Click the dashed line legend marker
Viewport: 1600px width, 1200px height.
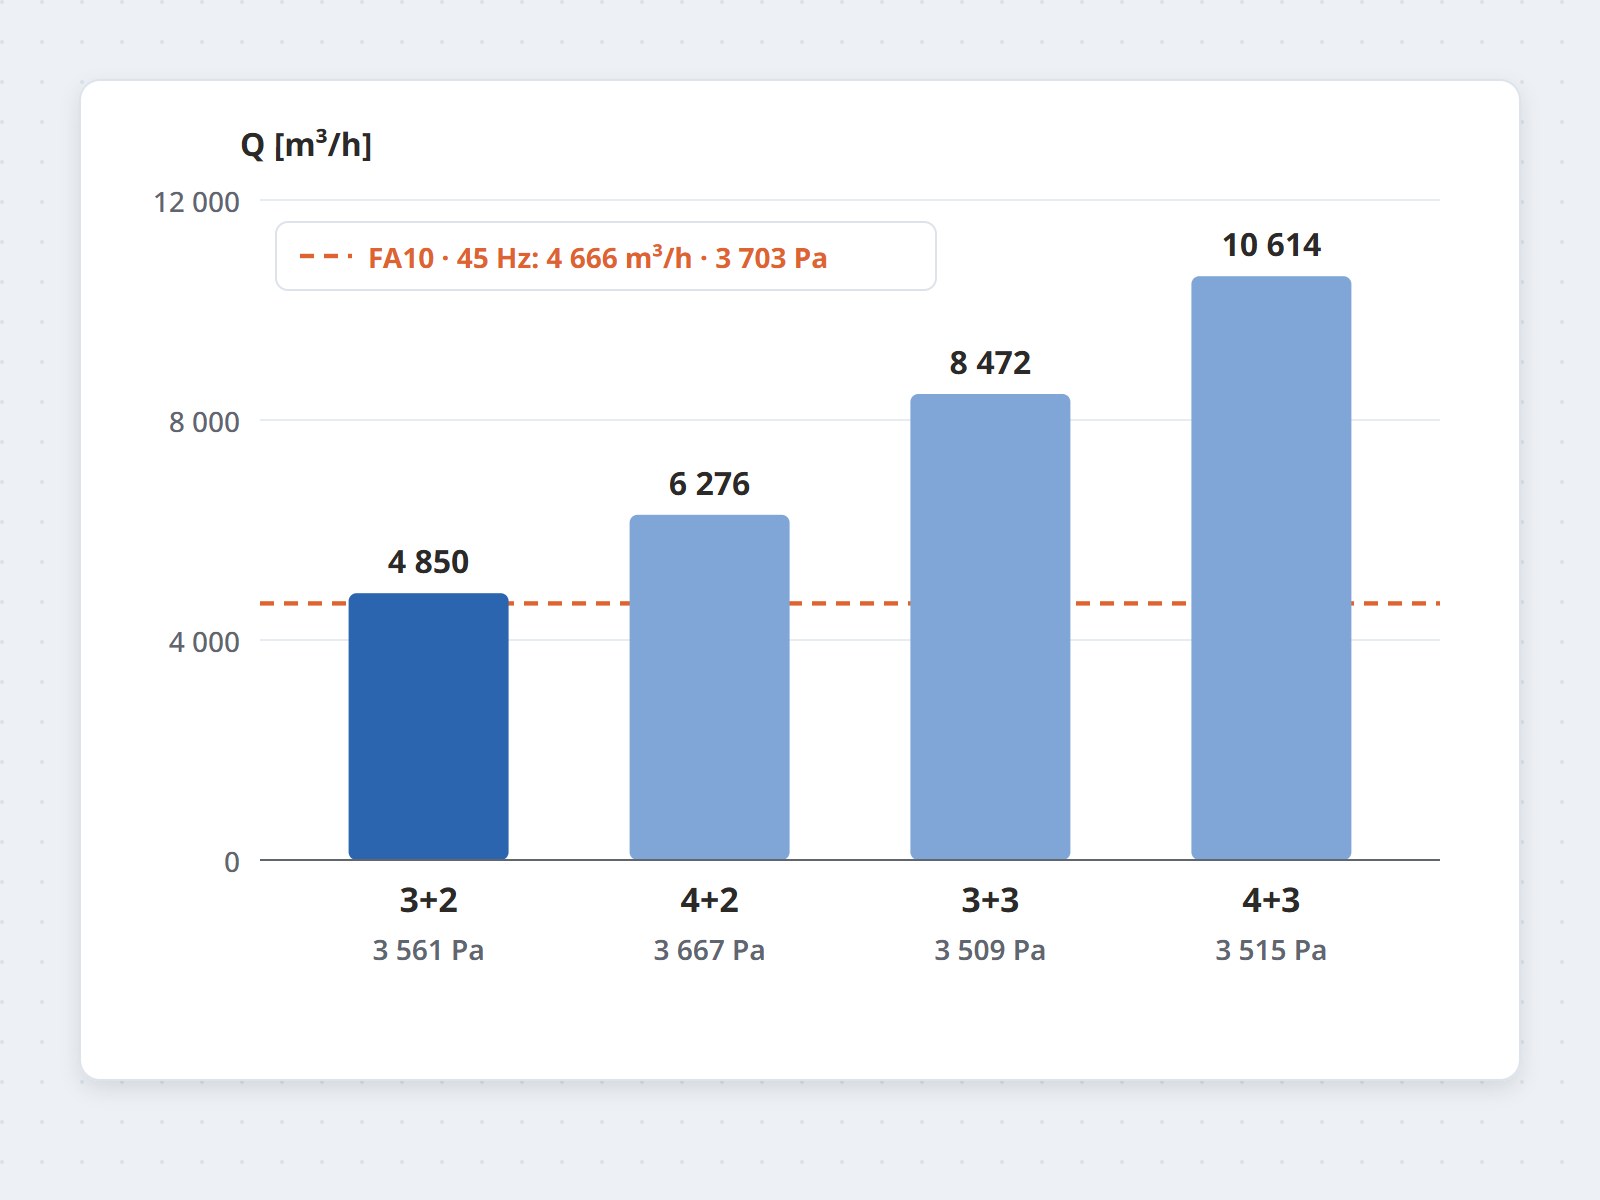click(326, 257)
